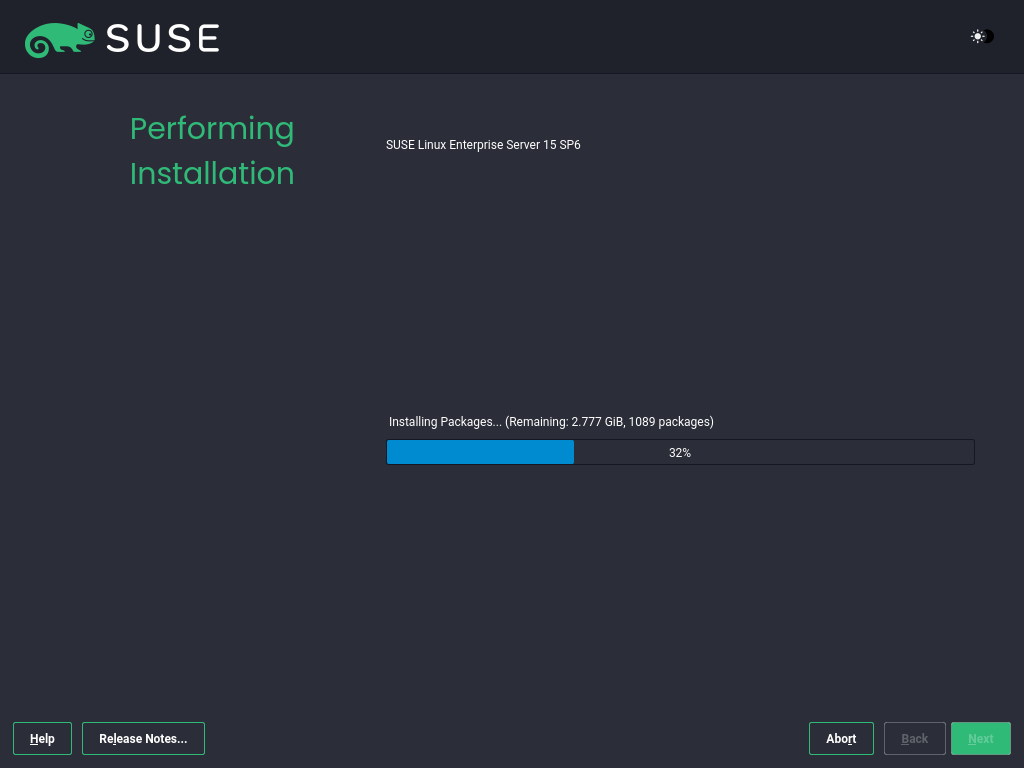Click the SUSE chameleon logo
The image size is (1024, 768).
pyautogui.click(x=60, y=39)
